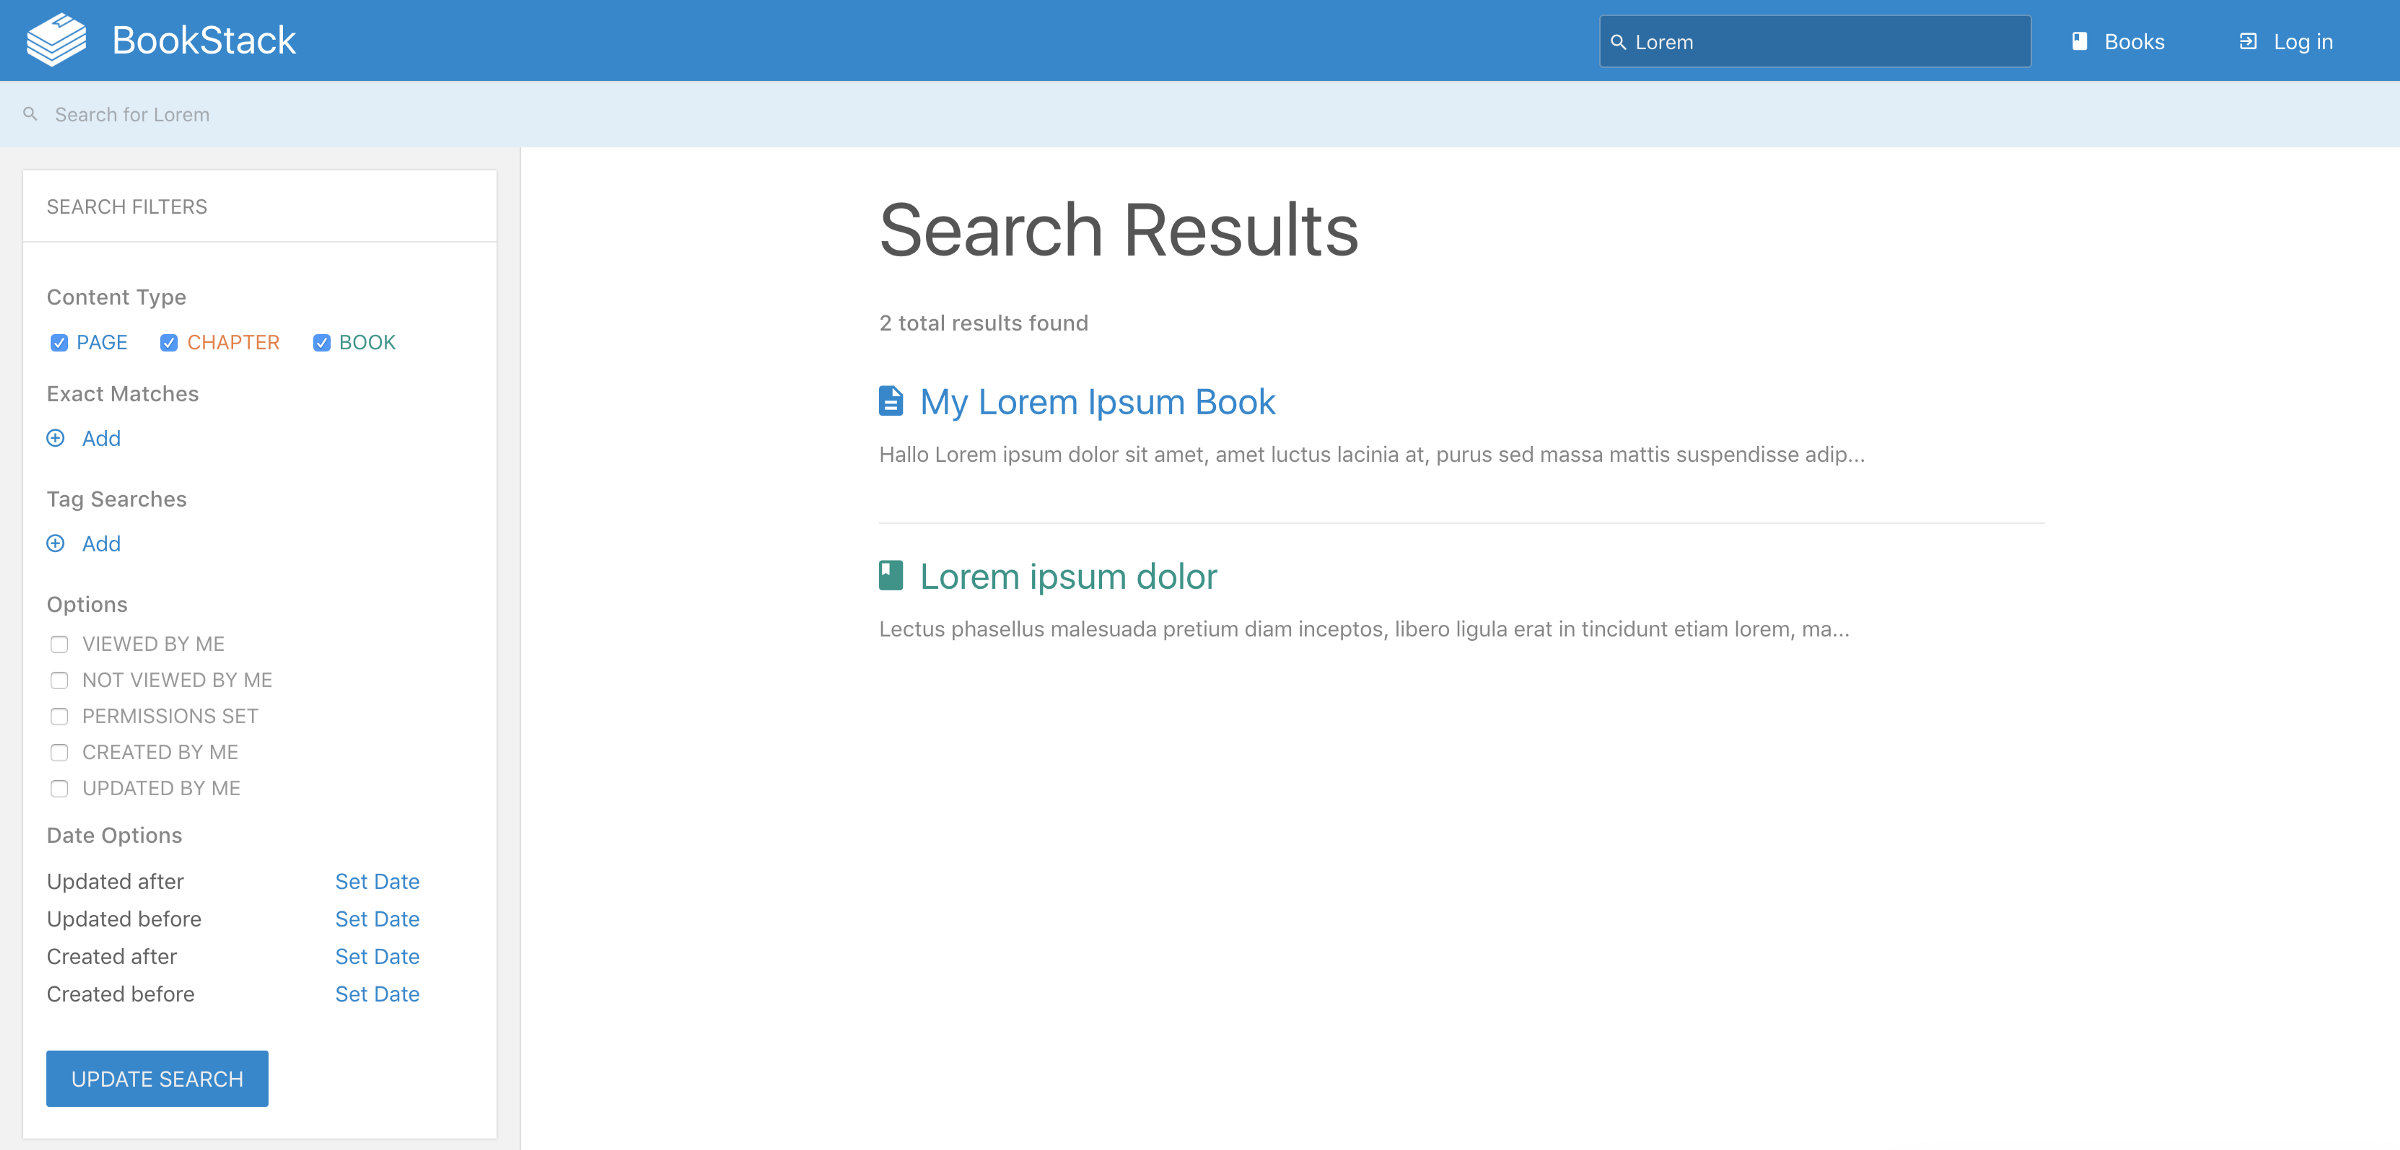Click the BookStack logo icon

pyautogui.click(x=56, y=40)
